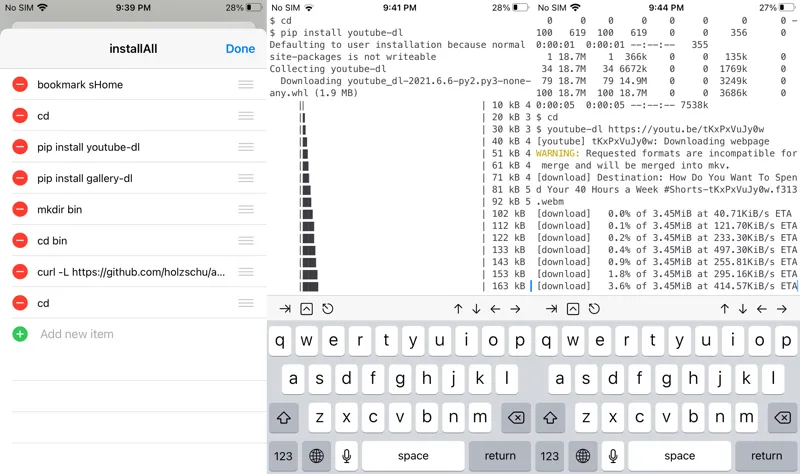Tap the reorder handle on the curl command row
The width and height of the screenshot is (800, 474).
pos(246,272)
